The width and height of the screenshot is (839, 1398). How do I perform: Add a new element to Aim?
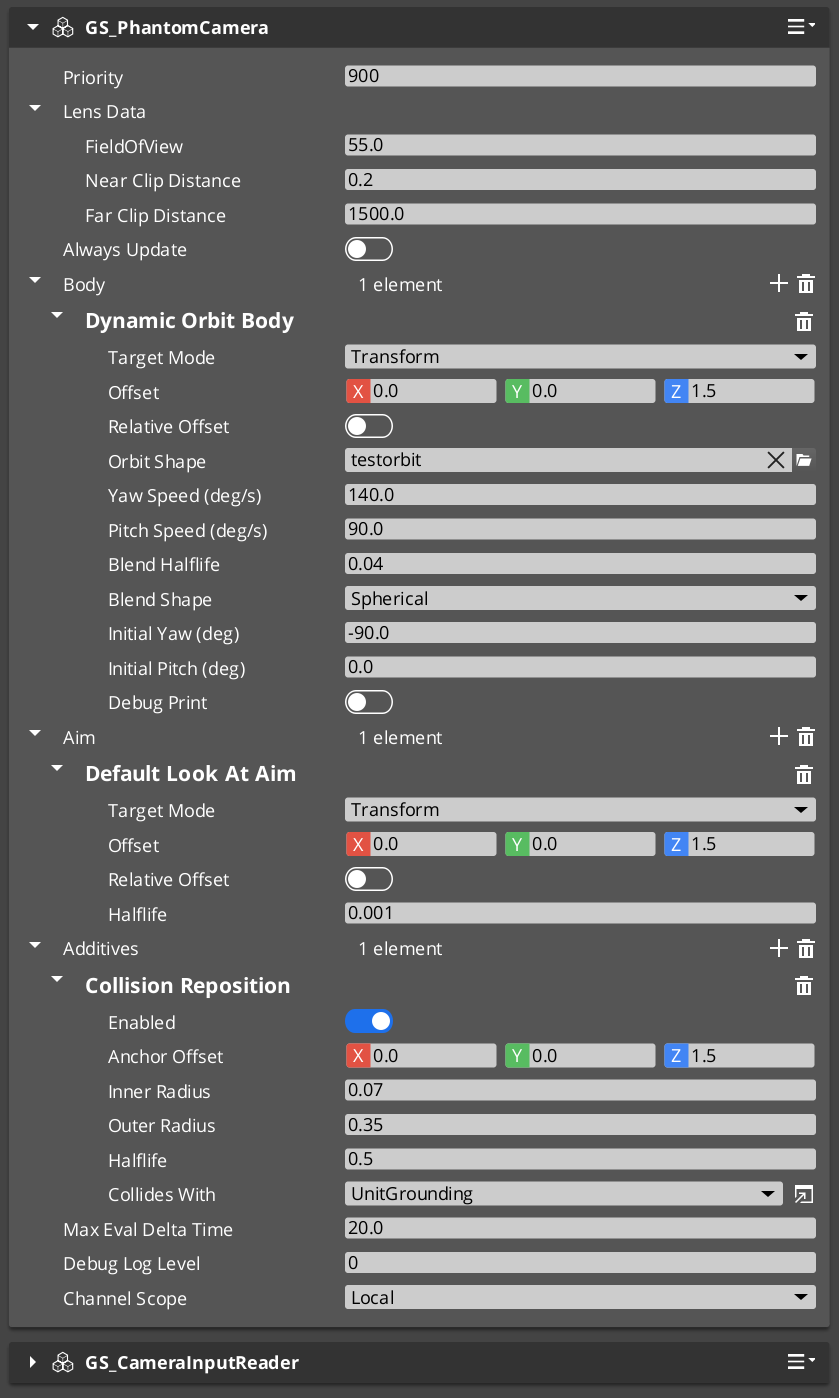[779, 737]
